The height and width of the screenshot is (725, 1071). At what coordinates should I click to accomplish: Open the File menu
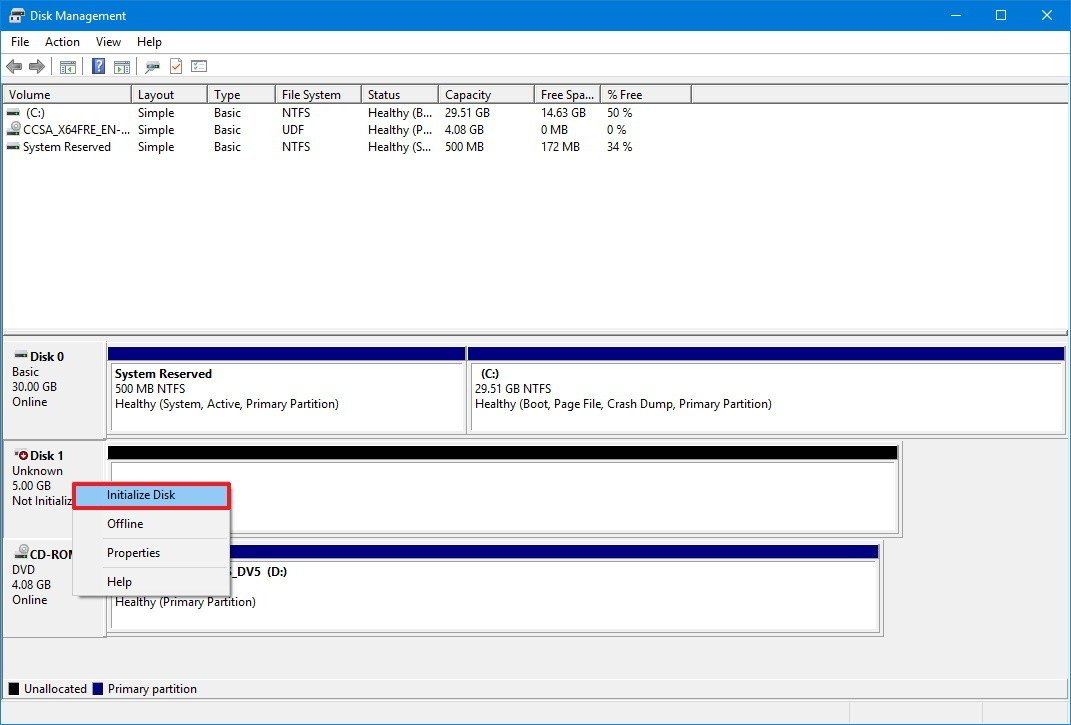[x=20, y=42]
